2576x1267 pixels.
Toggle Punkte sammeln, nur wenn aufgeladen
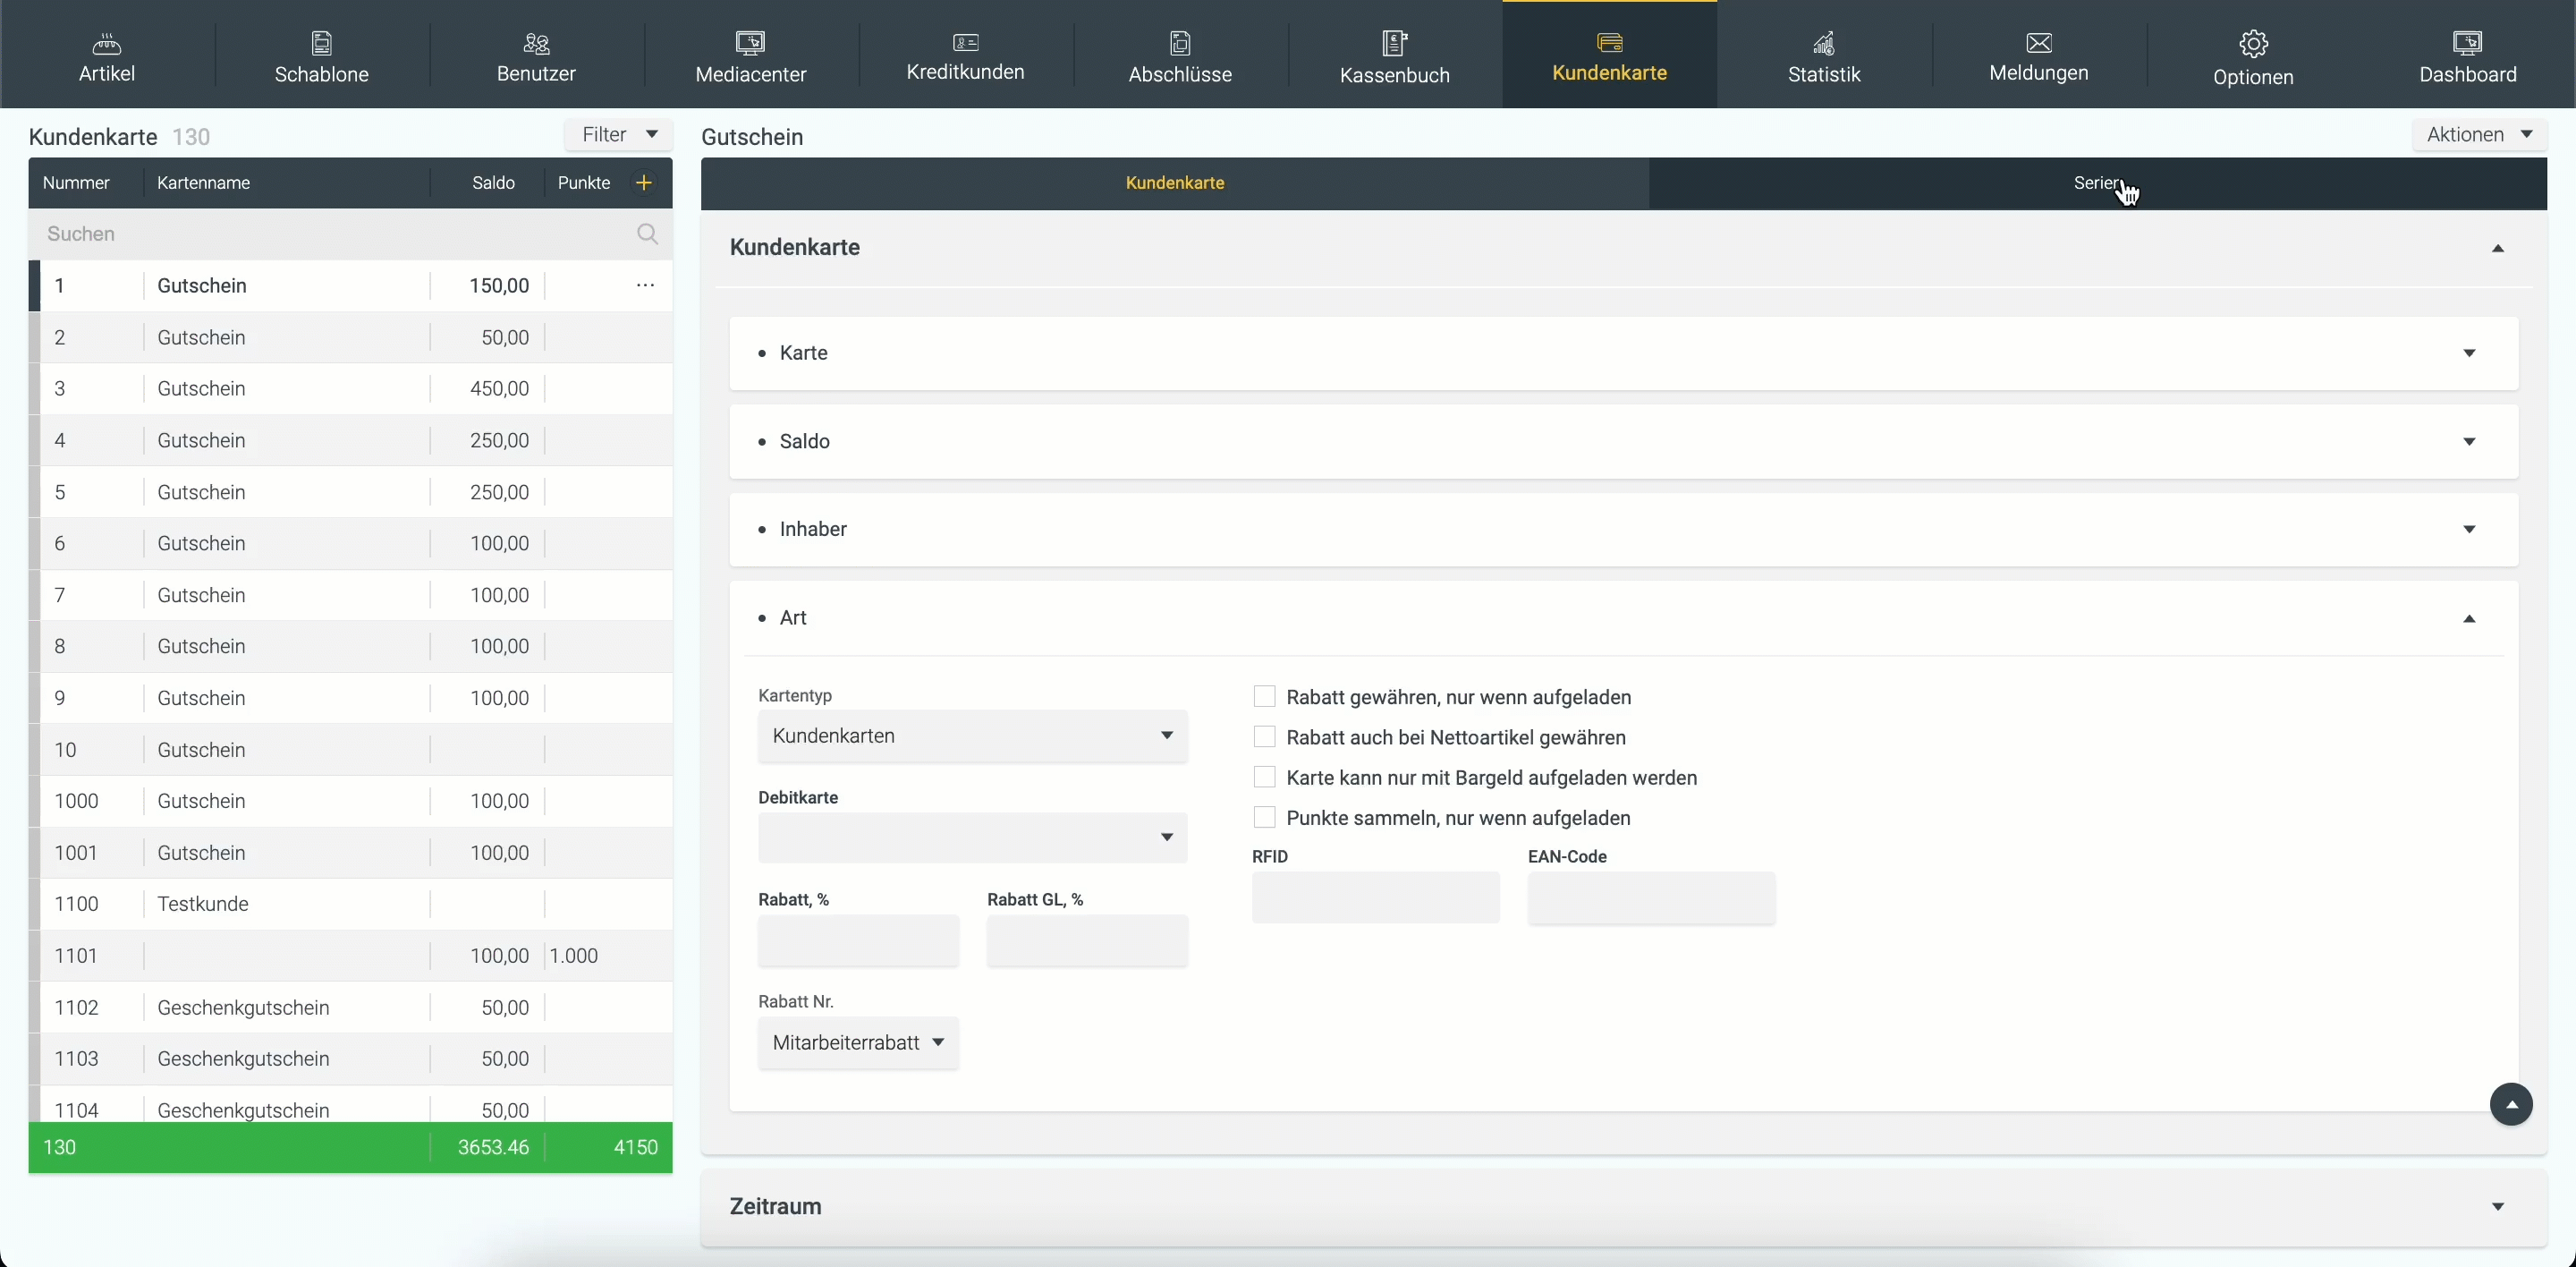pos(1264,818)
